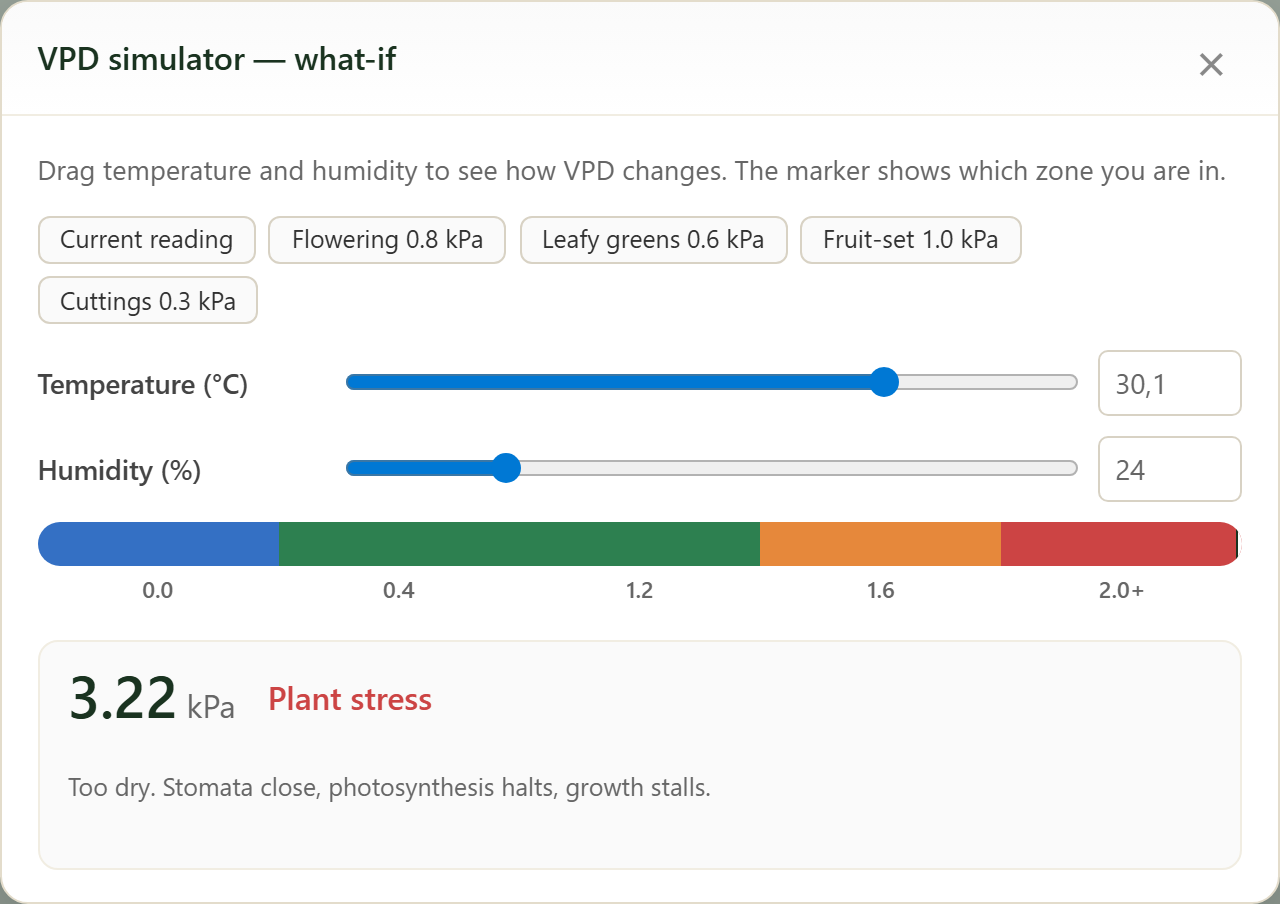Click the blue zone of VPD bar
Image resolution: width=1280 pixels, height=904 pixels.
pos(158,544)
